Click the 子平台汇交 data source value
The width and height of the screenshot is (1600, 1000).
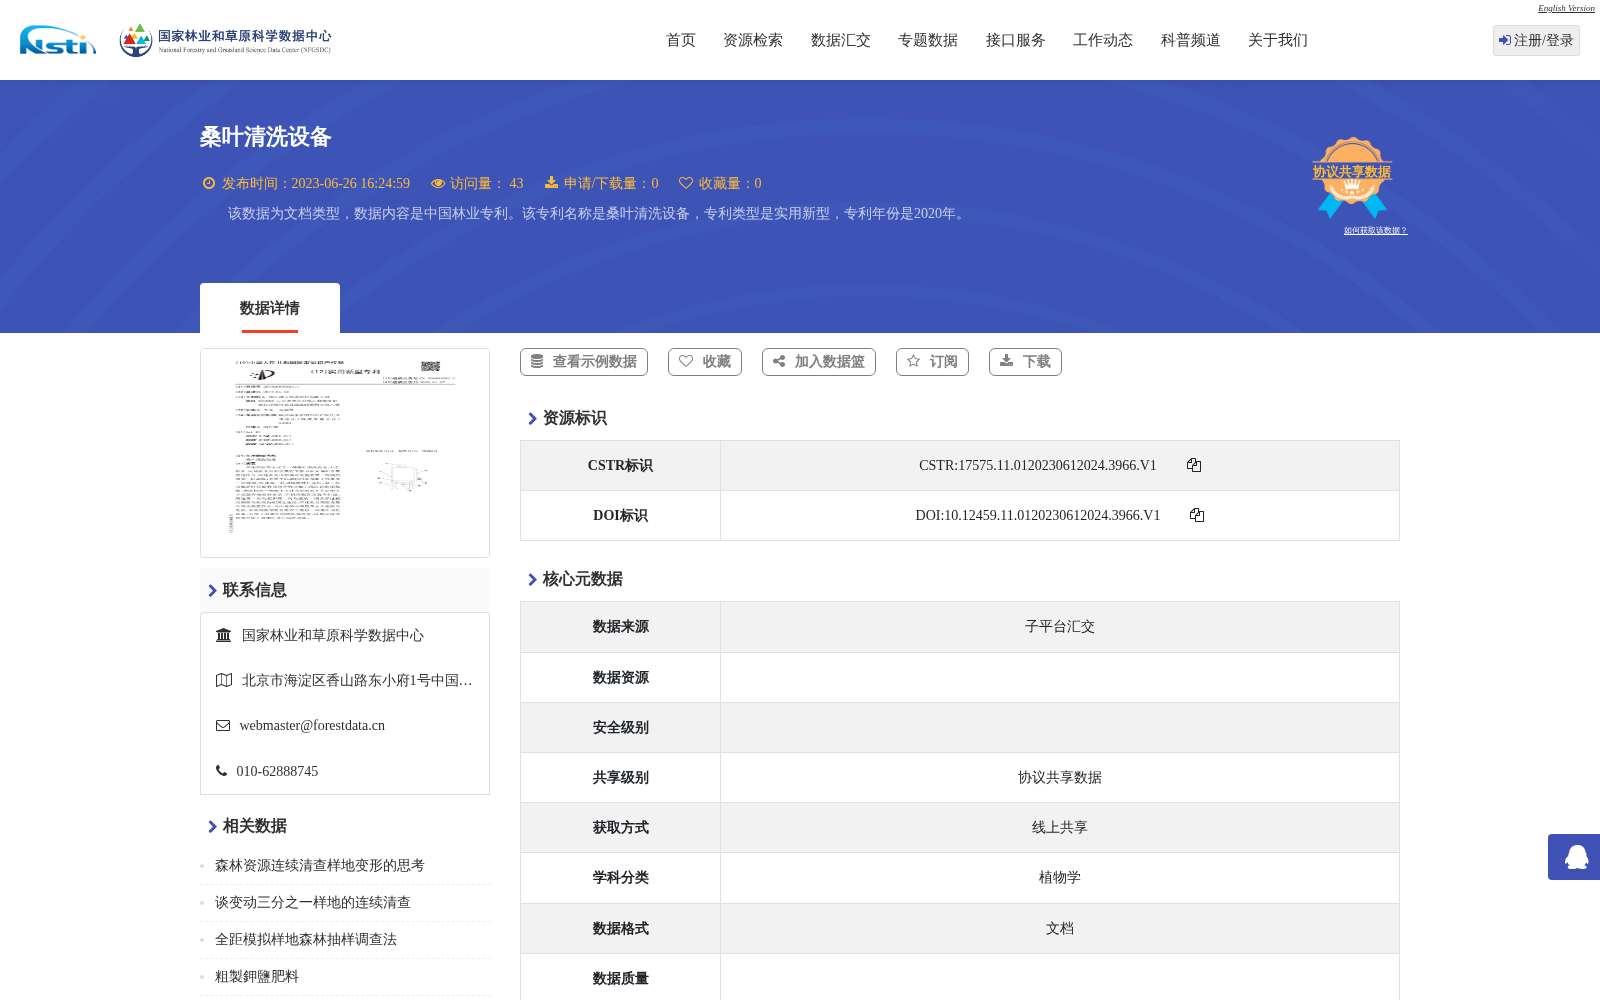click(x=1060, y=627)
